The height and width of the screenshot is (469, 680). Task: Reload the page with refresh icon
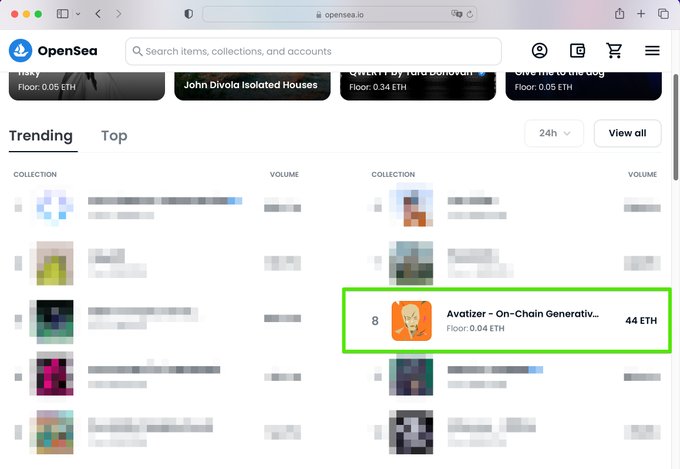(470, 14)
